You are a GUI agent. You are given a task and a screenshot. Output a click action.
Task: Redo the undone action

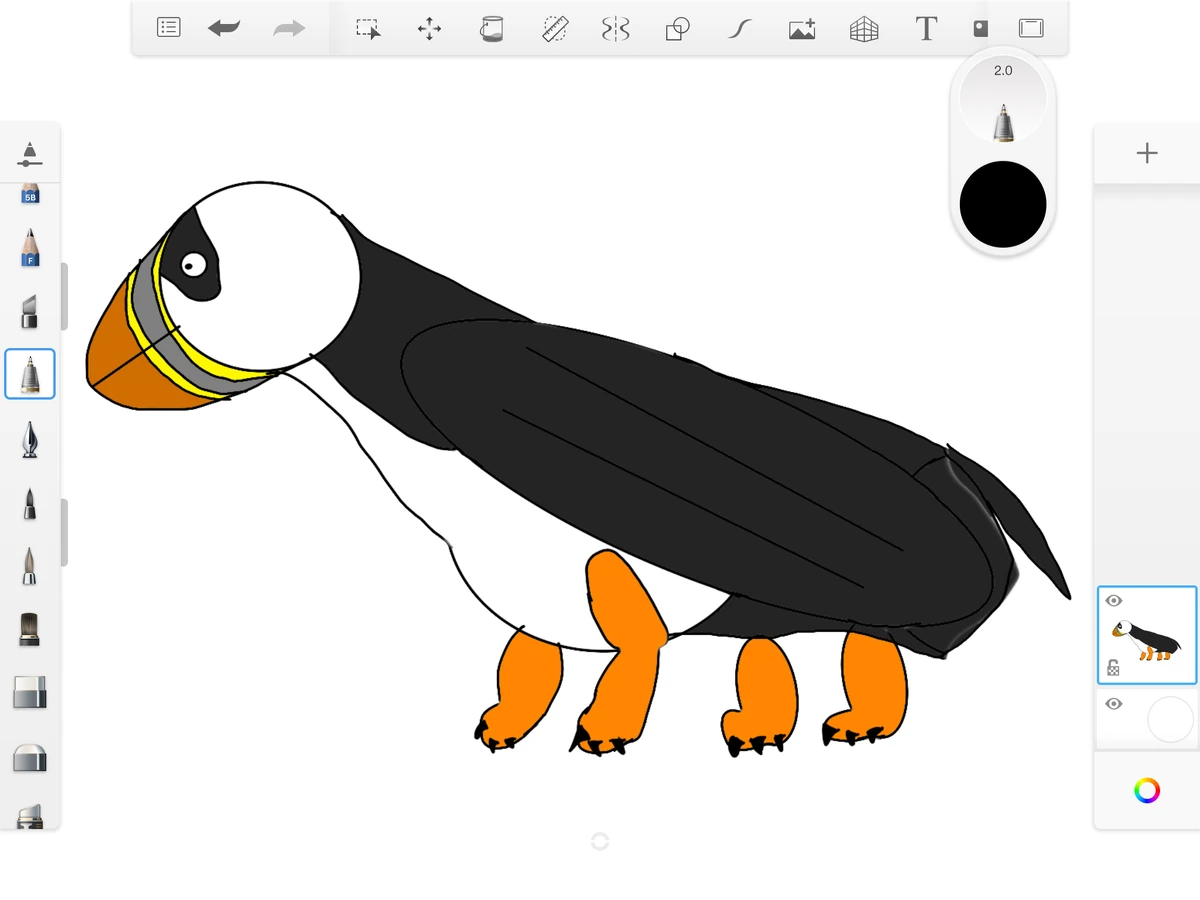[x=289, y=28]
